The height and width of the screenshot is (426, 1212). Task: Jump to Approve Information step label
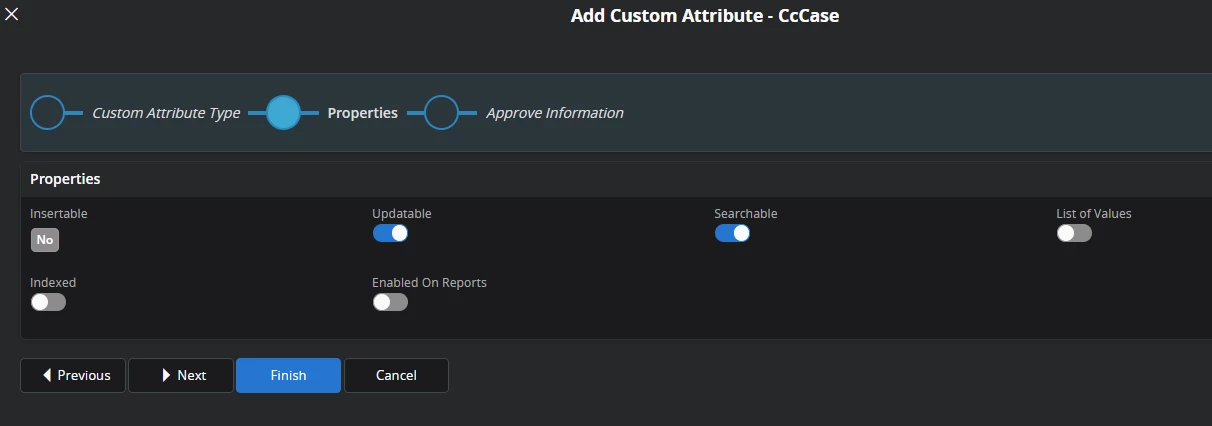(x=555, y=113)
